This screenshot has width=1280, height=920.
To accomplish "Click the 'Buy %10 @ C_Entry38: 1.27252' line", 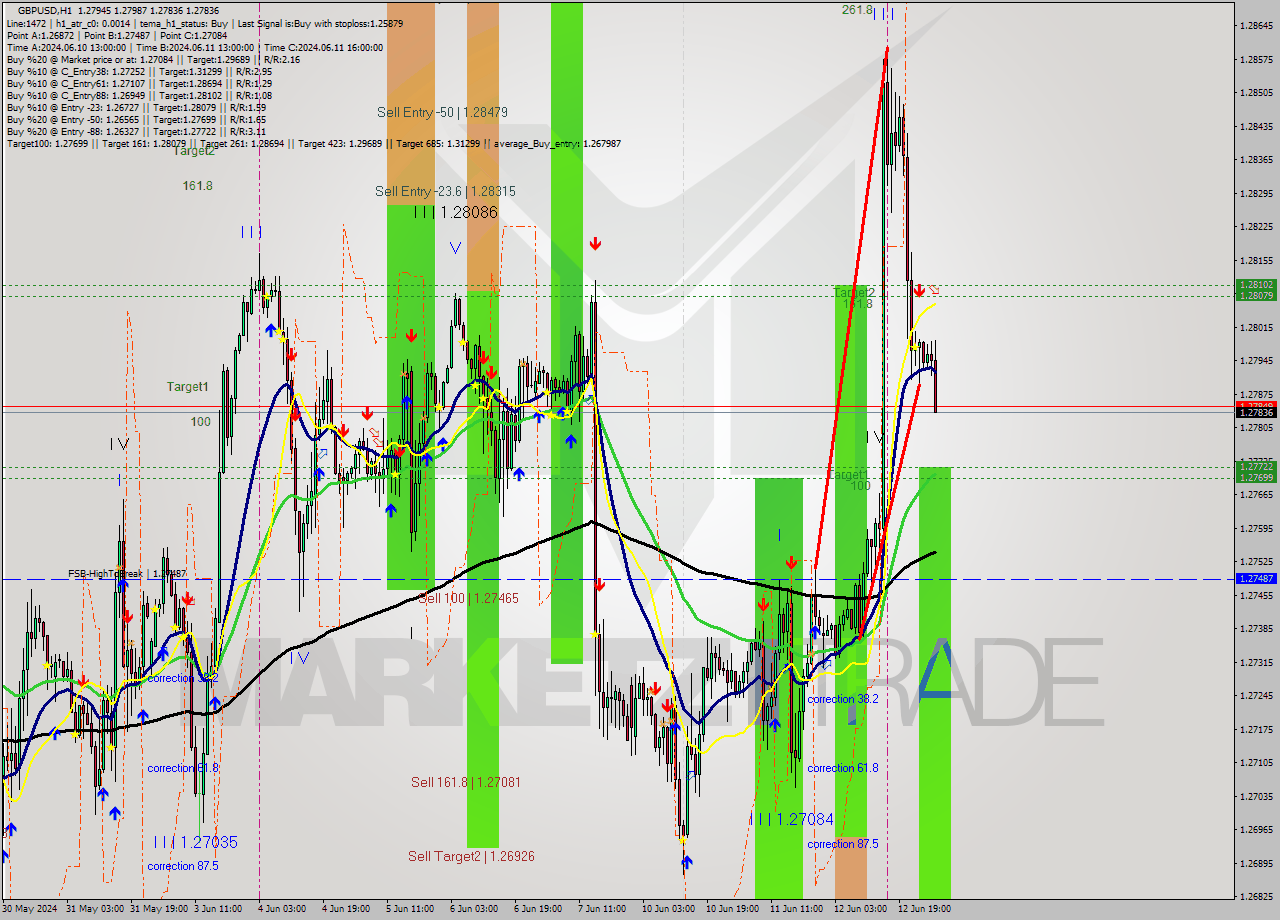I will pyautogui.click(x=139, y=71).
